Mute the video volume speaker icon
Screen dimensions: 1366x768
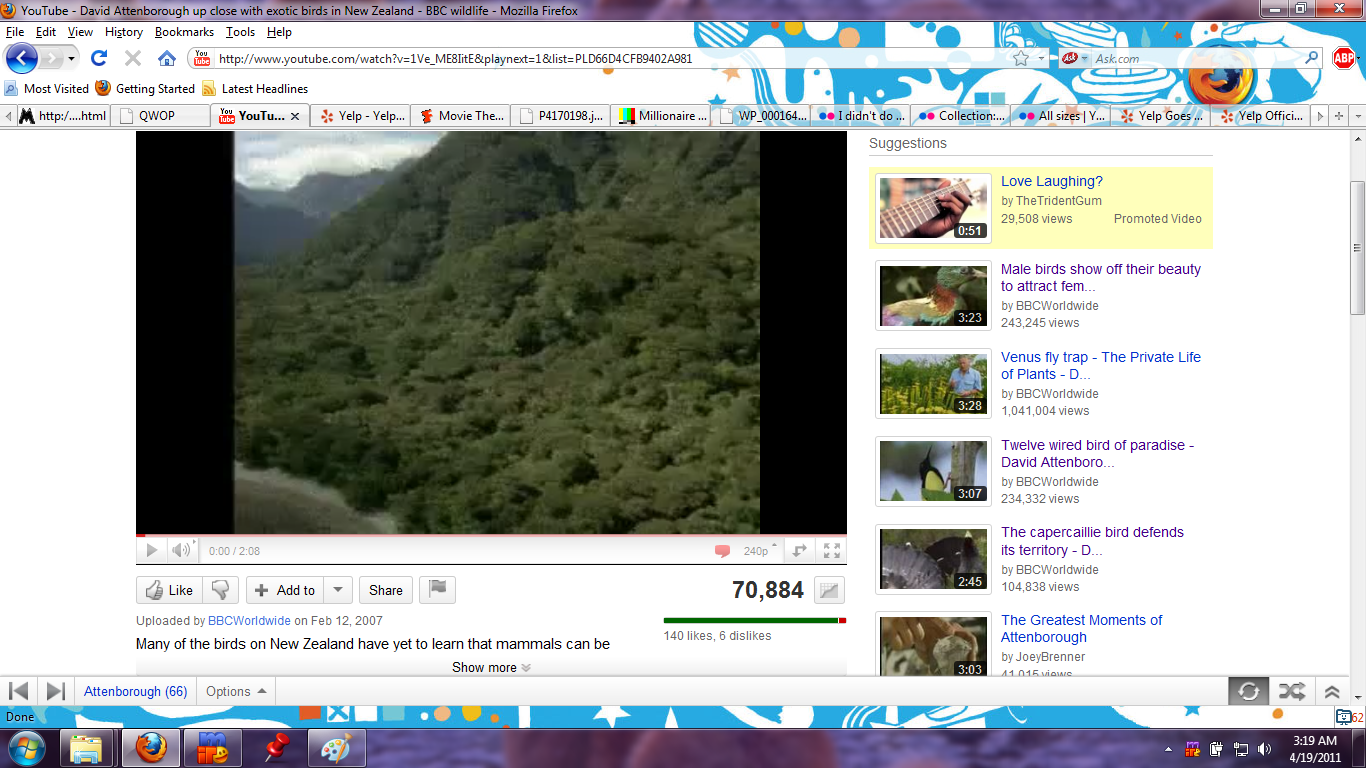click(x=181, y=550)
